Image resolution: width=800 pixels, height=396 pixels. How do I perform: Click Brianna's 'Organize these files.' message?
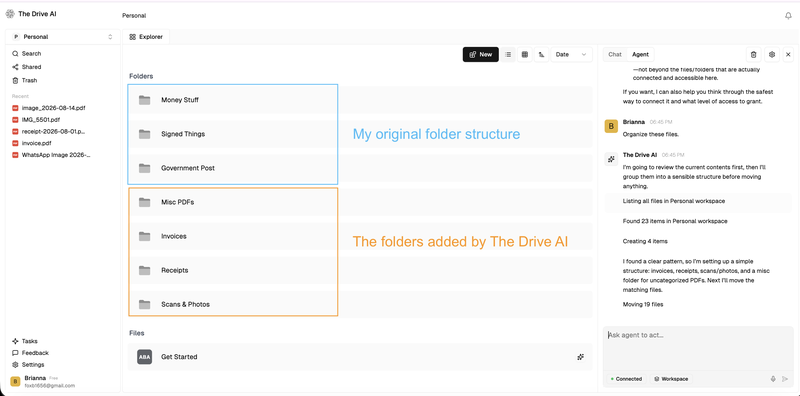coord(651,134)
